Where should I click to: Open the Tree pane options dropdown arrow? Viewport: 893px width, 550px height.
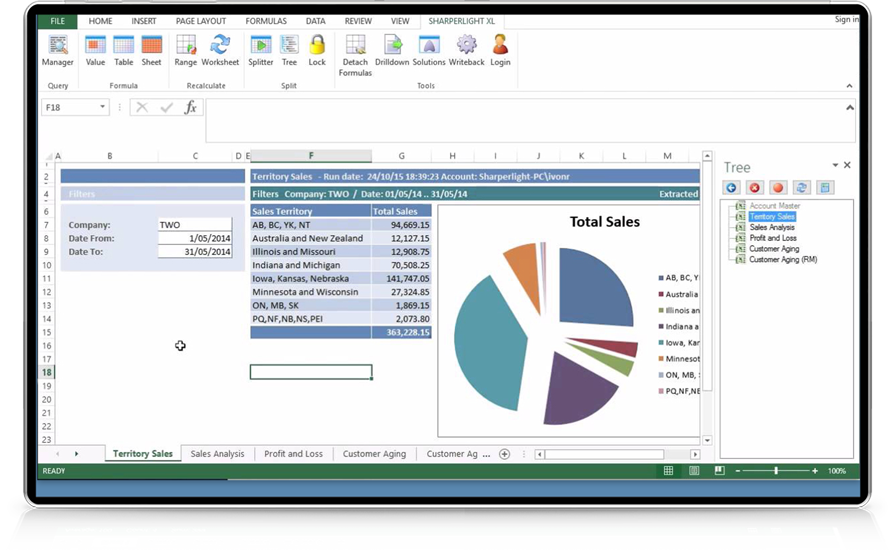pyautogui.click(x=835, y=165)
